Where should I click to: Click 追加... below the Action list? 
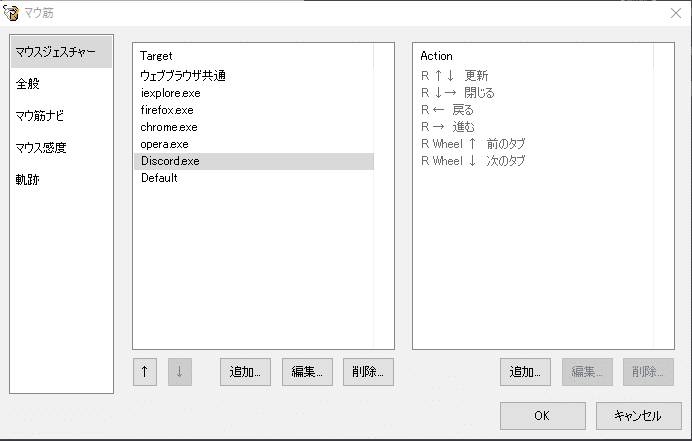[x=525, y=372]
